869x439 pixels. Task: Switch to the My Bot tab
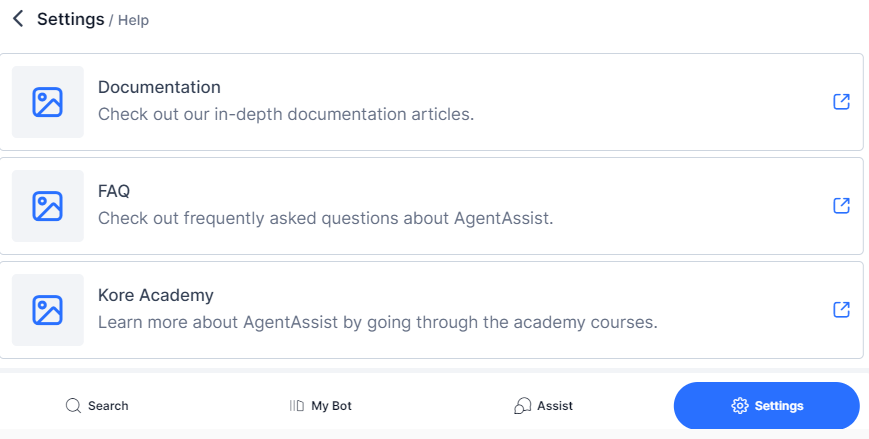(x=331, y=406)
